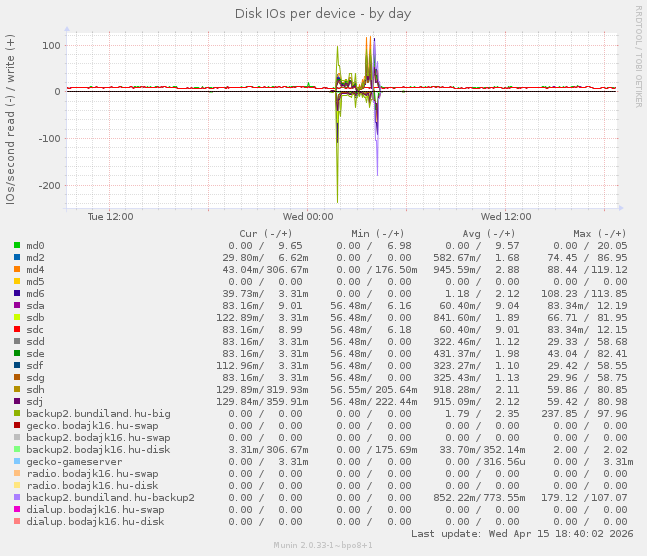Click the chart title 'Disk IOs per device - by day'
Viewport: 647px width, 556px height.
pyautogui.click(x=323, y=14)
